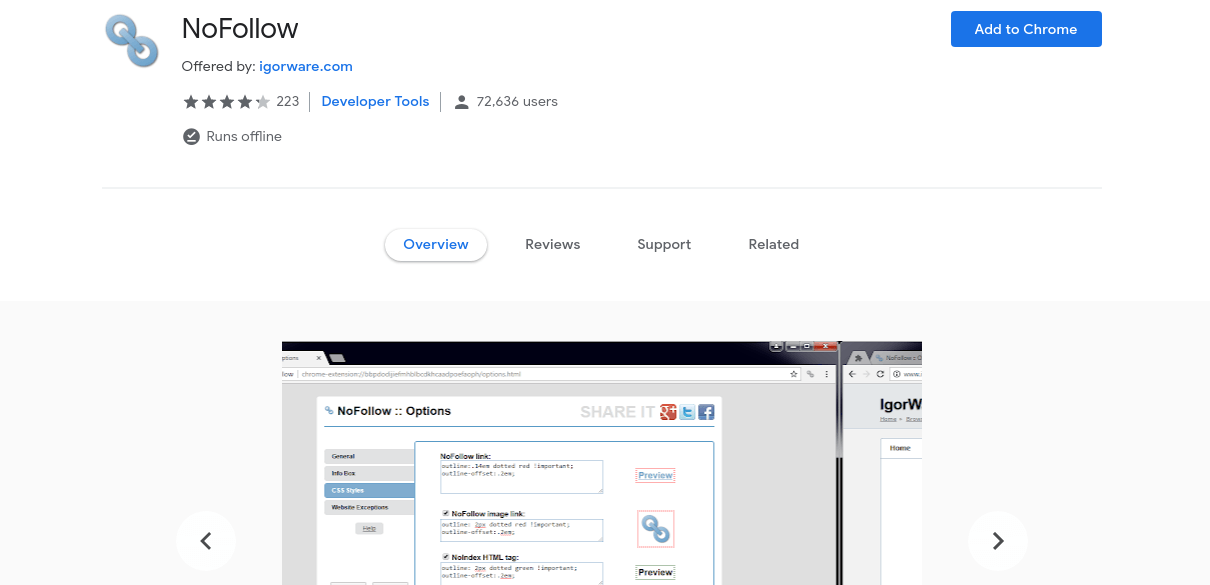Click the person icon beside user count
The width and height of the screenshot is (1210, 585).
(x=461, y=102)
